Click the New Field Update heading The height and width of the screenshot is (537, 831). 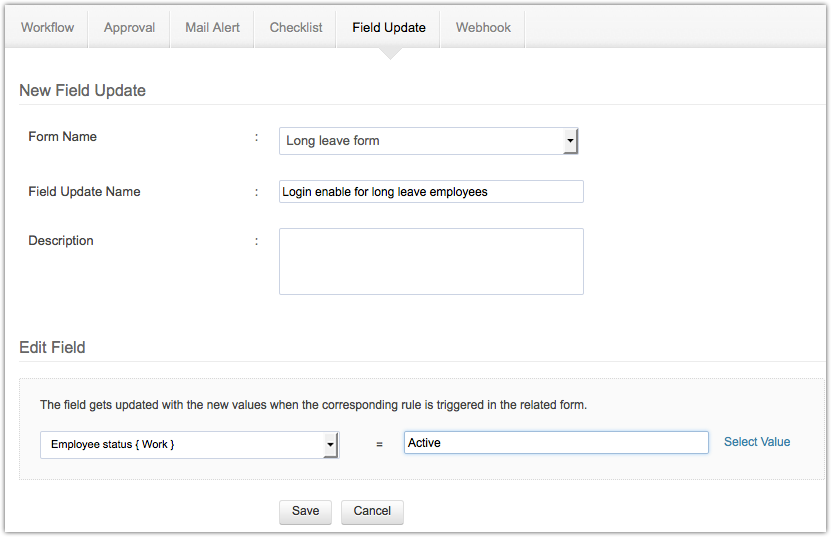(82, 91)
